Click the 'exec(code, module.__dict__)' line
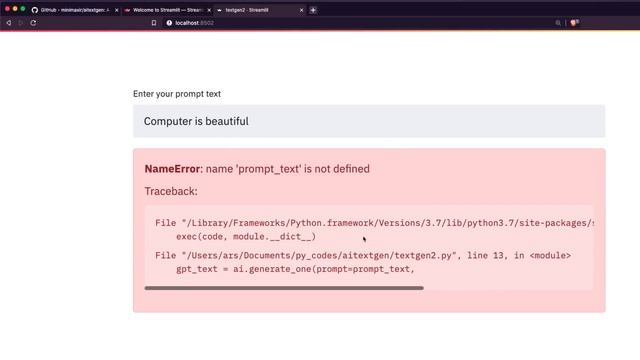 click(x=246, y=237)
